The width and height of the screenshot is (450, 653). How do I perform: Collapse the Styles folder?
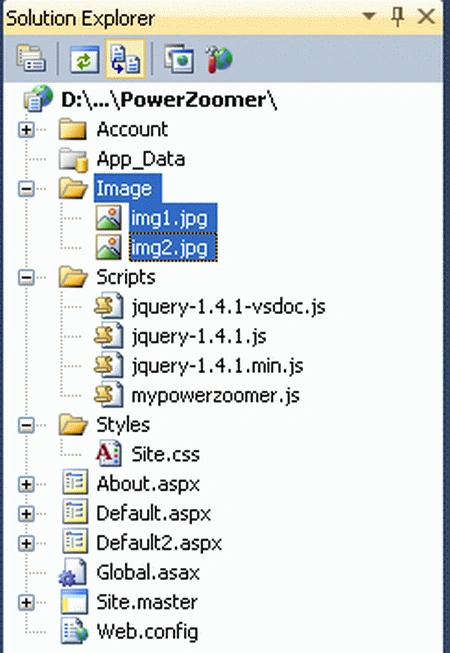[26, 426]
